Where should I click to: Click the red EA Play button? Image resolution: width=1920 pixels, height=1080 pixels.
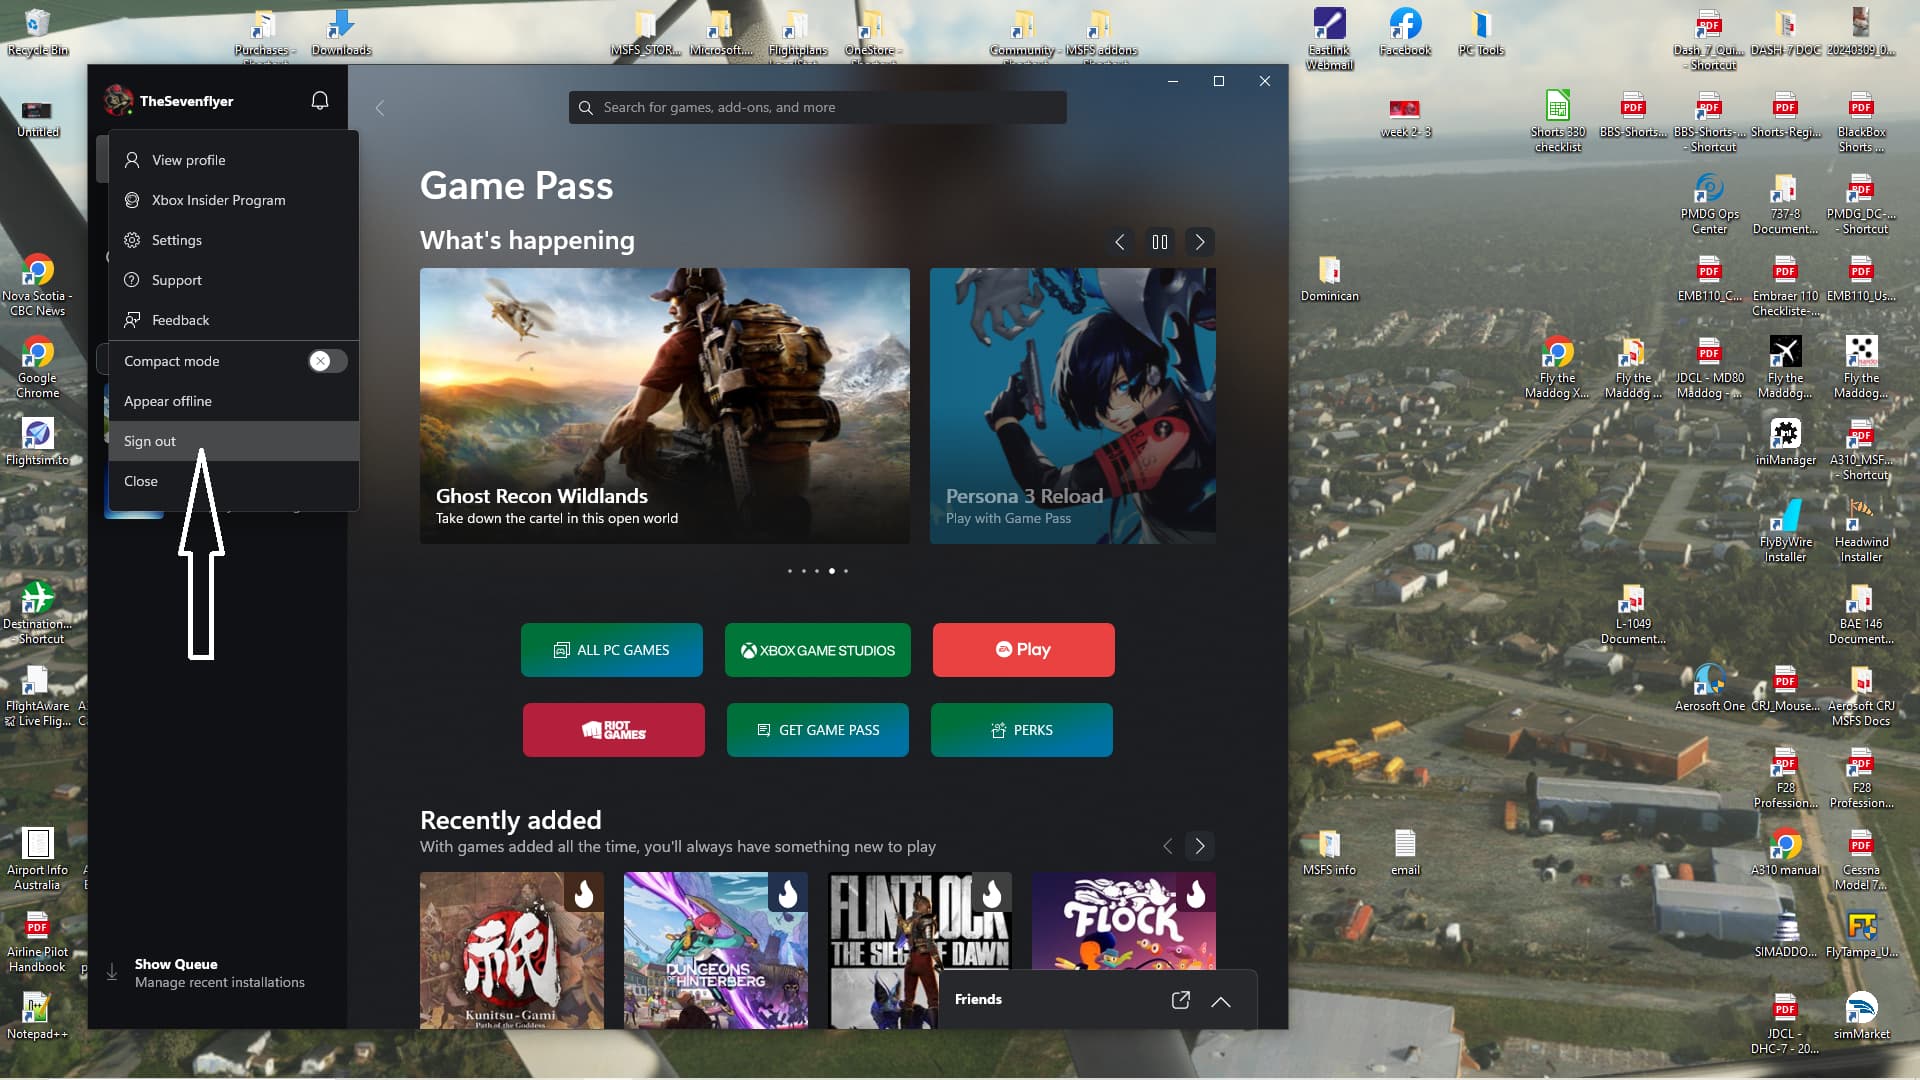[x=1024, y=650]
